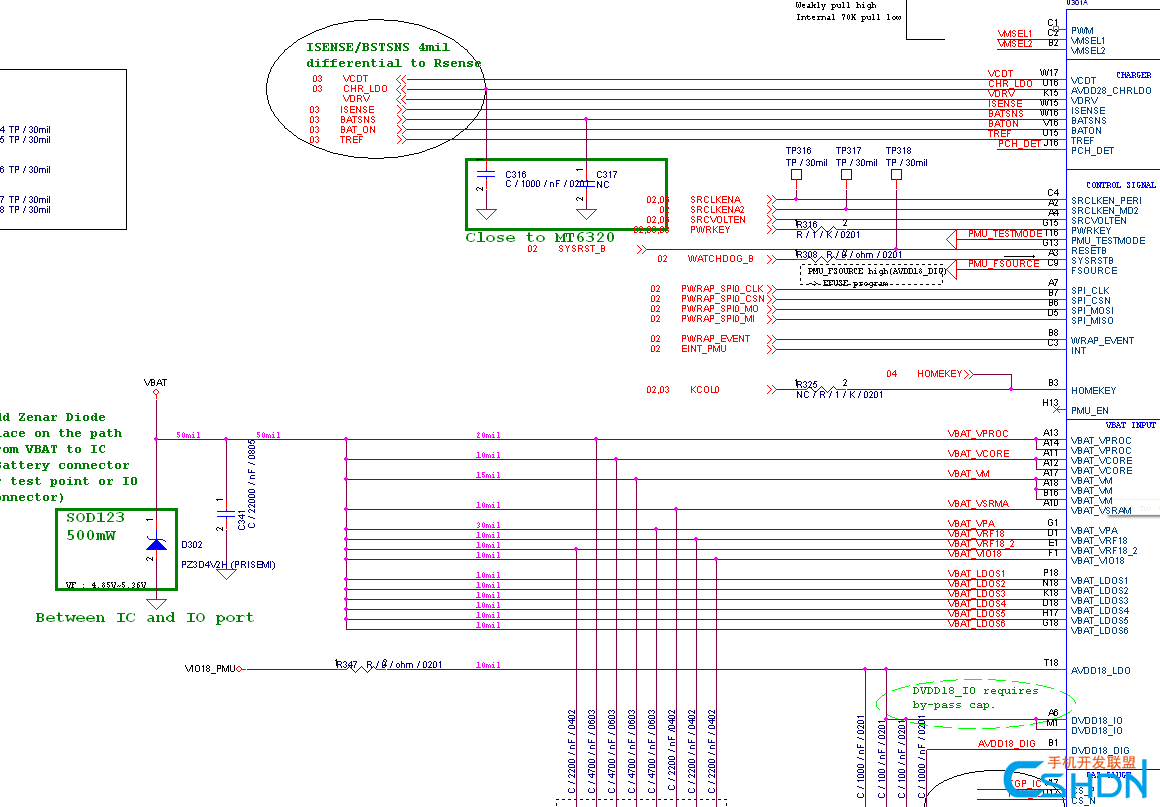Click the blue 'WRAP_EVENT' pin name

[x=1102, y=341]
